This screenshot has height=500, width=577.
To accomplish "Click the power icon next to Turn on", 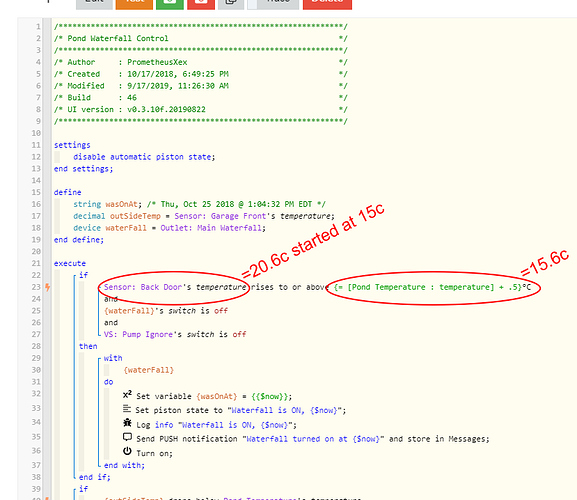I will pos(127,451).
